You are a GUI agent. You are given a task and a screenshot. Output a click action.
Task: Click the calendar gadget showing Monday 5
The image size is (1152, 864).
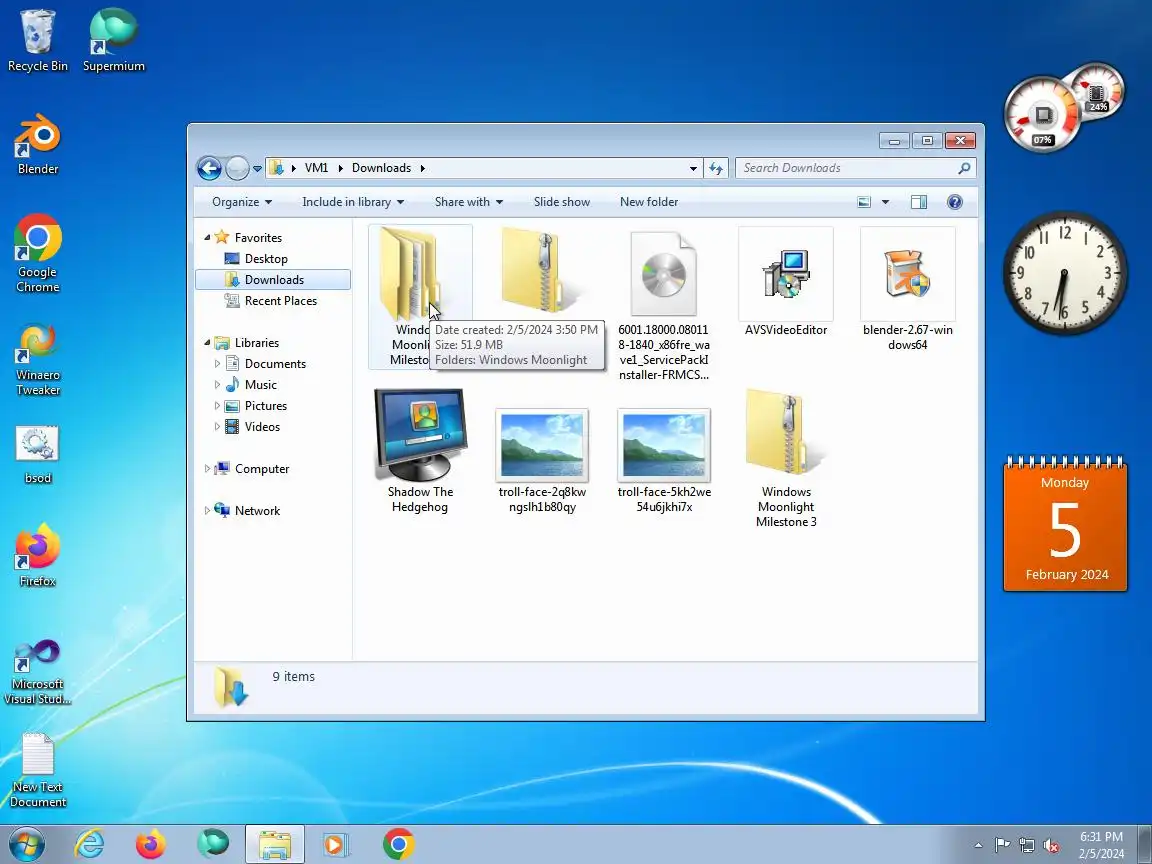click(1065, 524)
